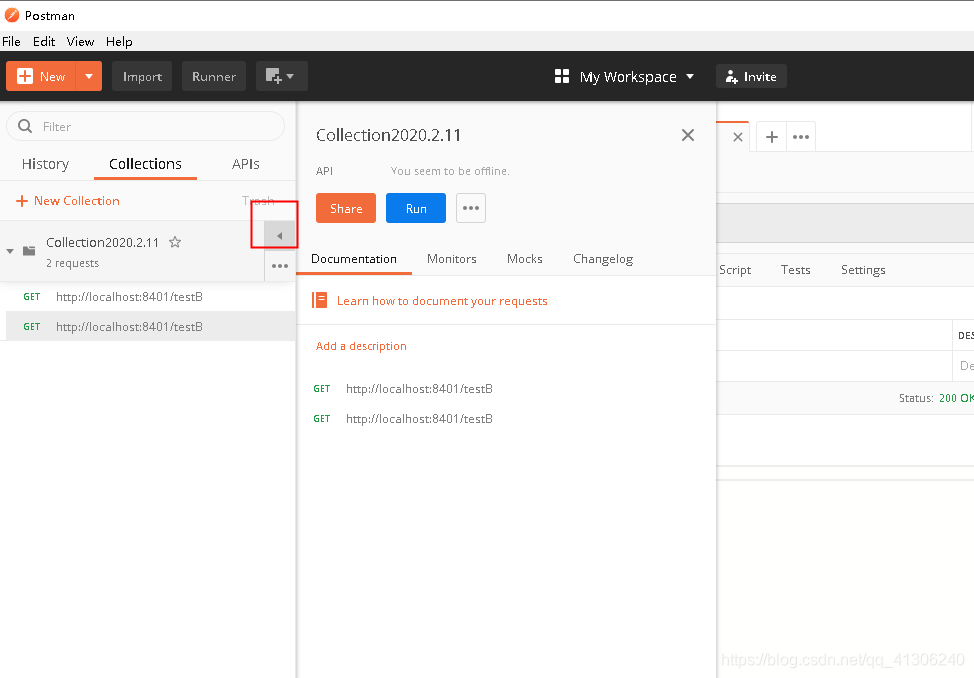Switch to the Collections sidebar tab

(x=145, y=164)
